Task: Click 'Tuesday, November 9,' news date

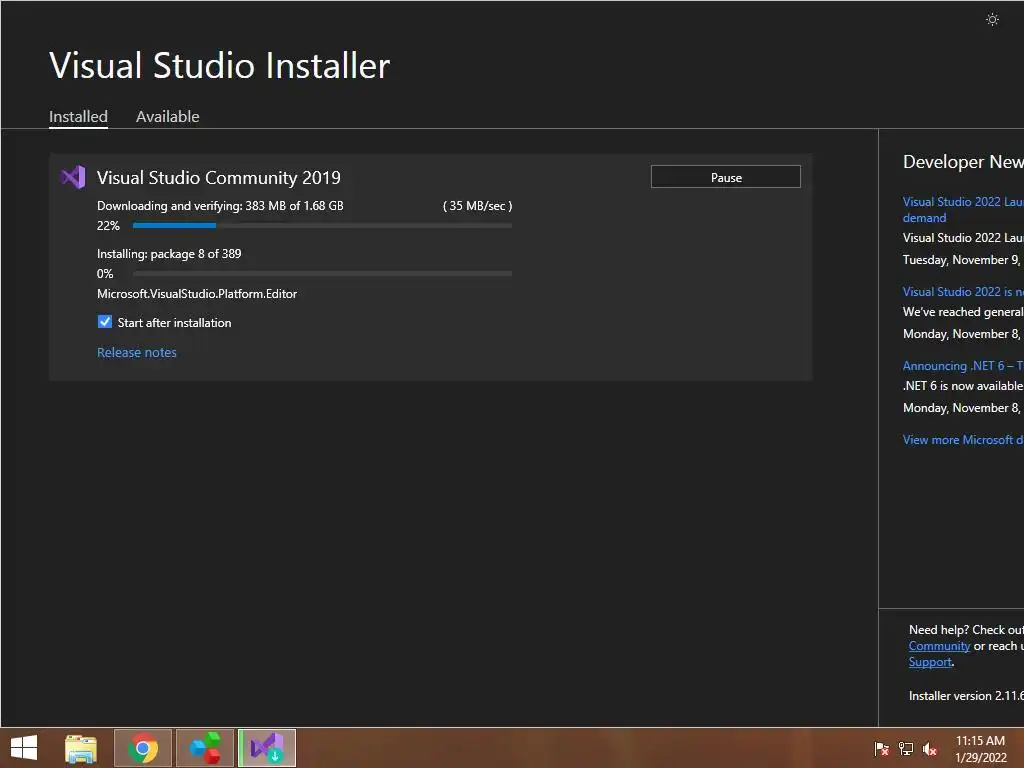Action: coord(961,260)
